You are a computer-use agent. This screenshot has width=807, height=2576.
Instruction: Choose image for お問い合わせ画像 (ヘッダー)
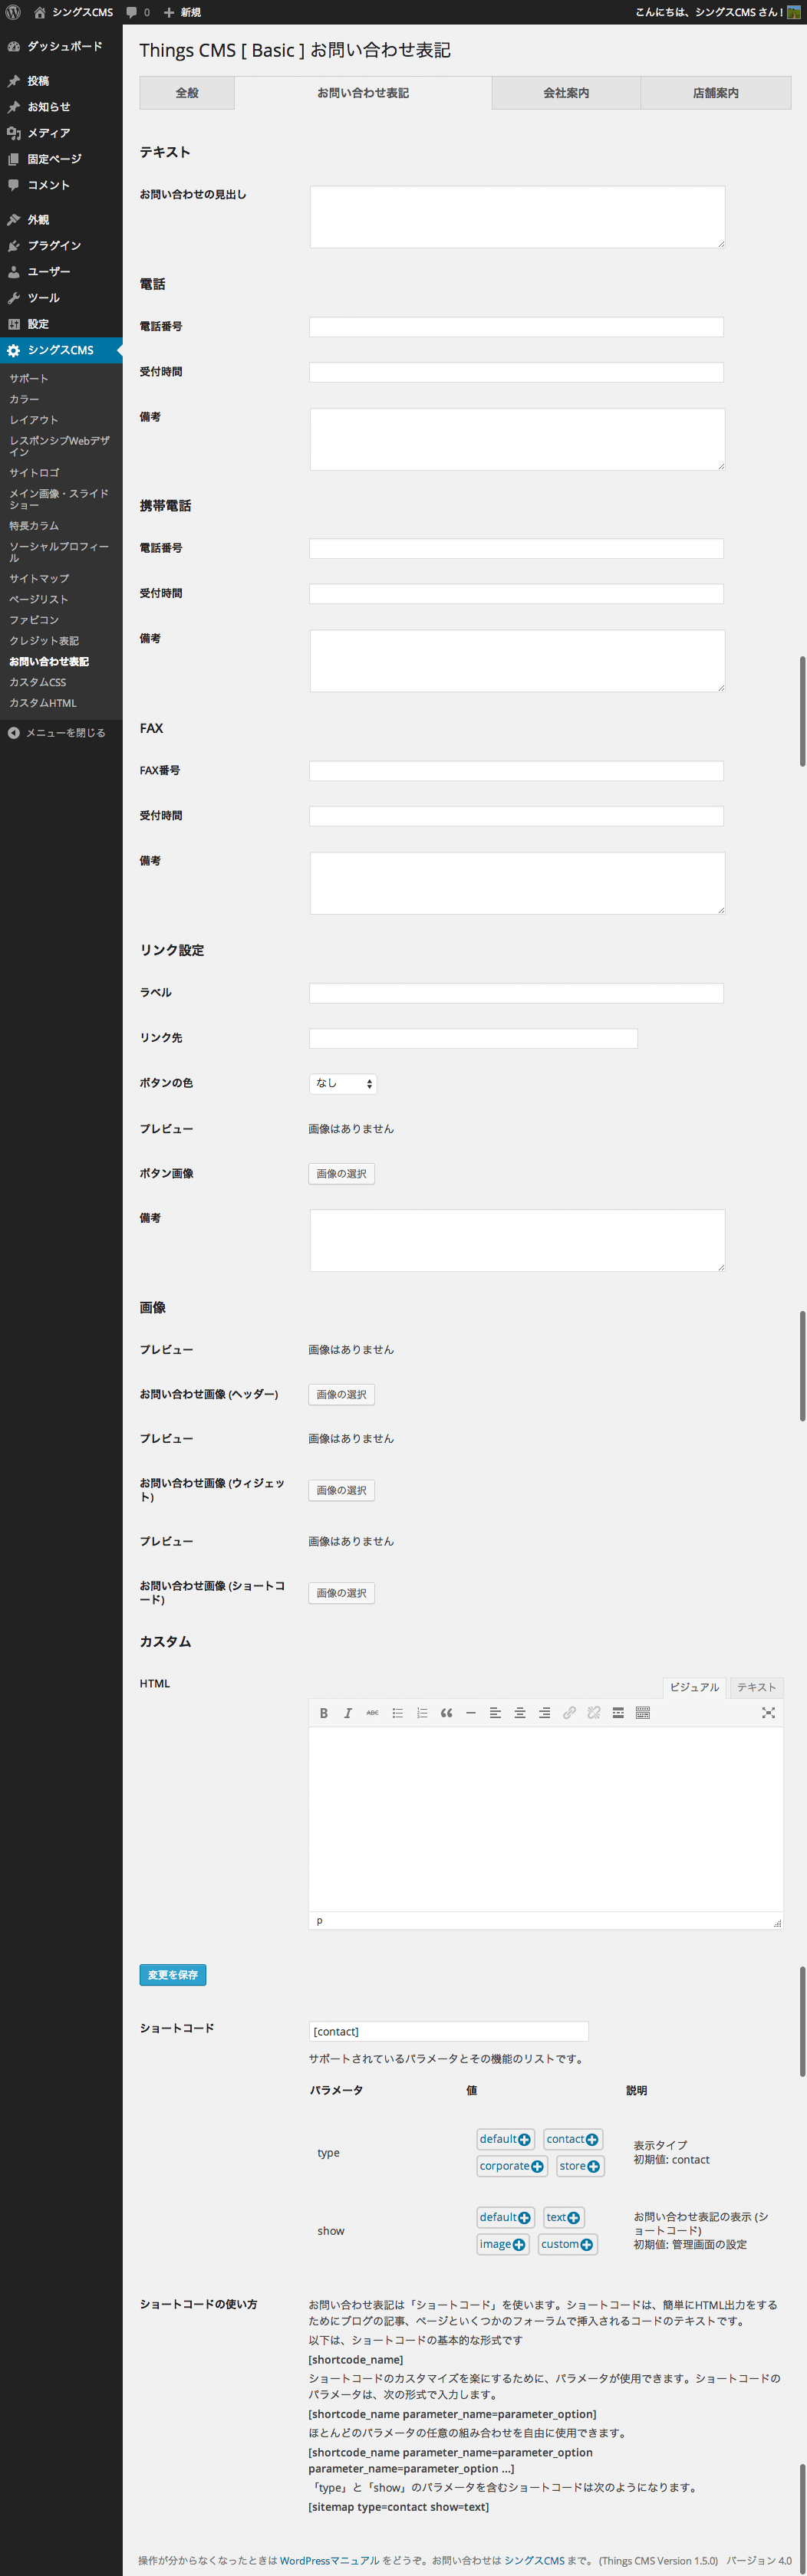(x=342, y=1395)
